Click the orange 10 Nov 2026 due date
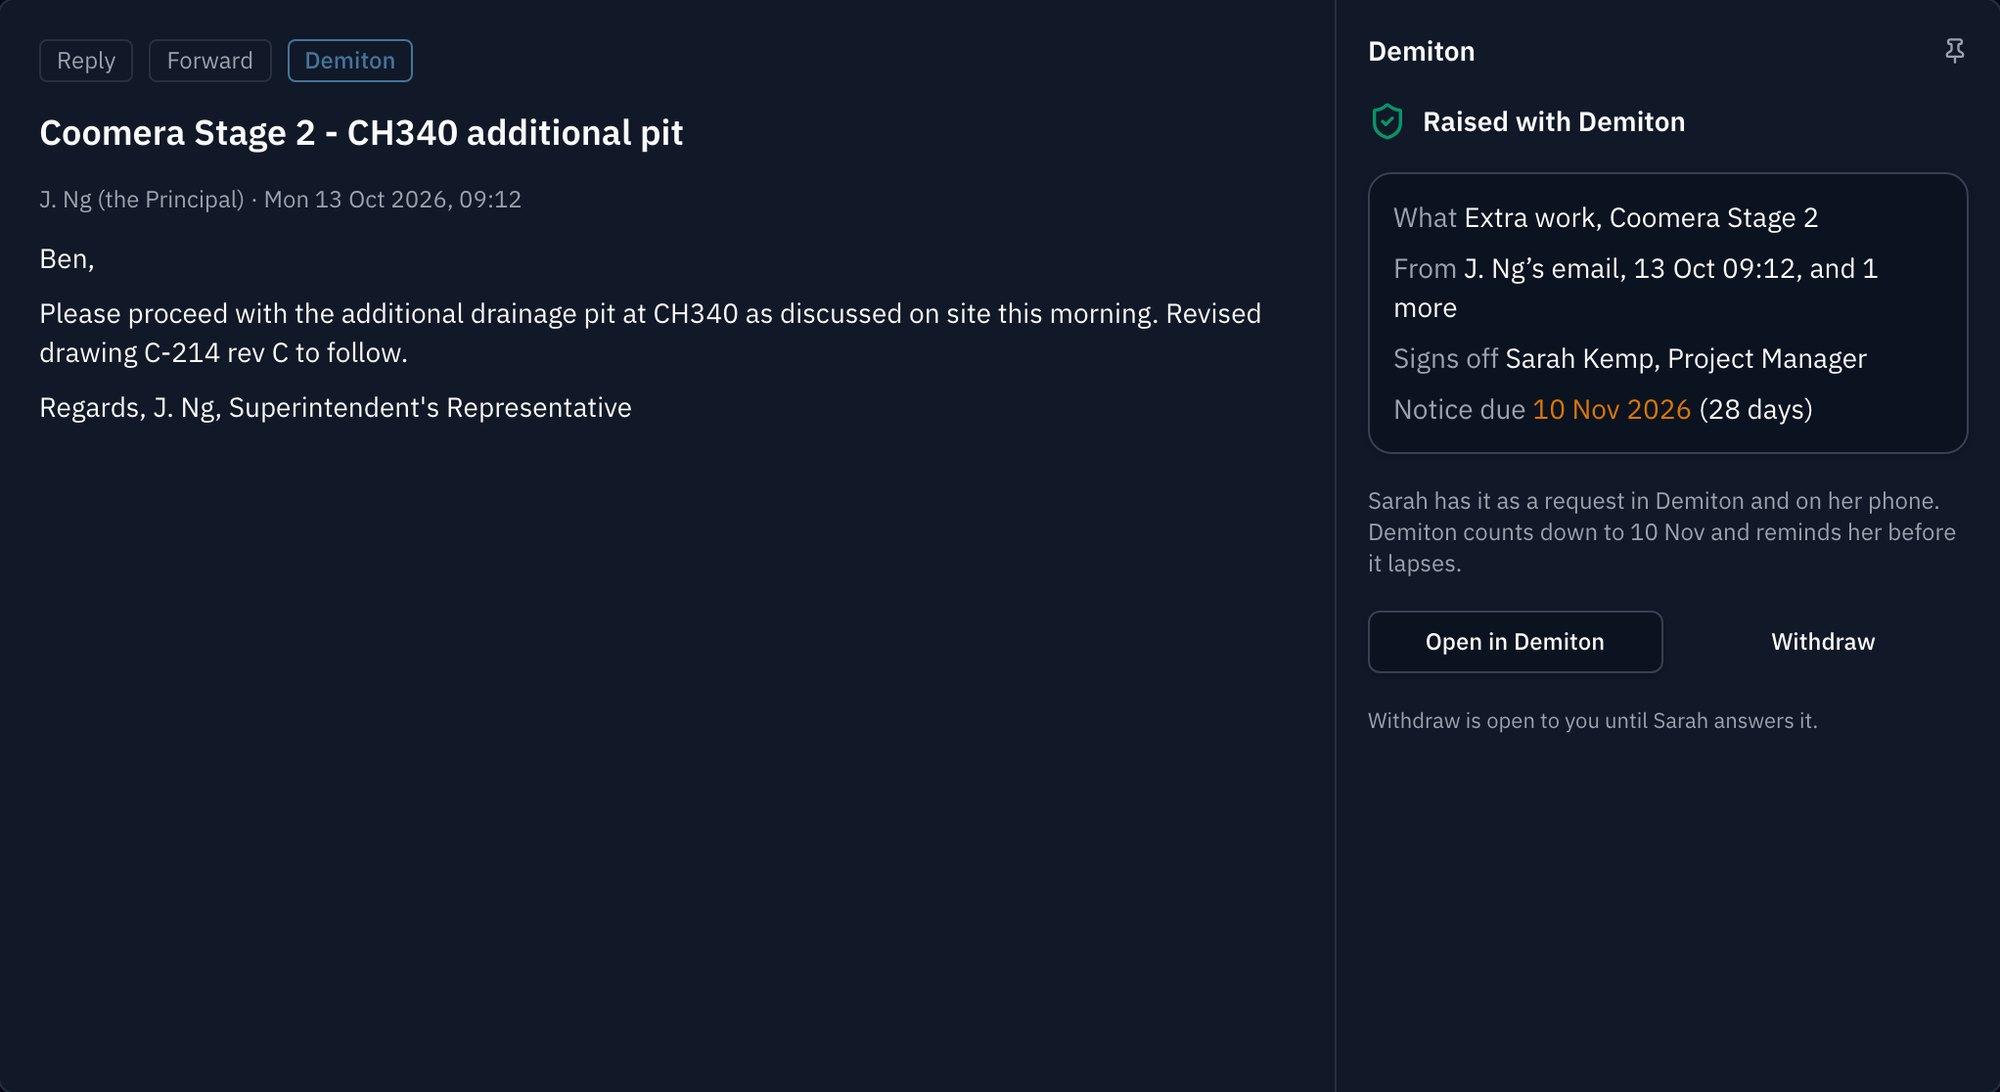This screenshot has height=1092, width=2000. click(x=1611, y=409)
